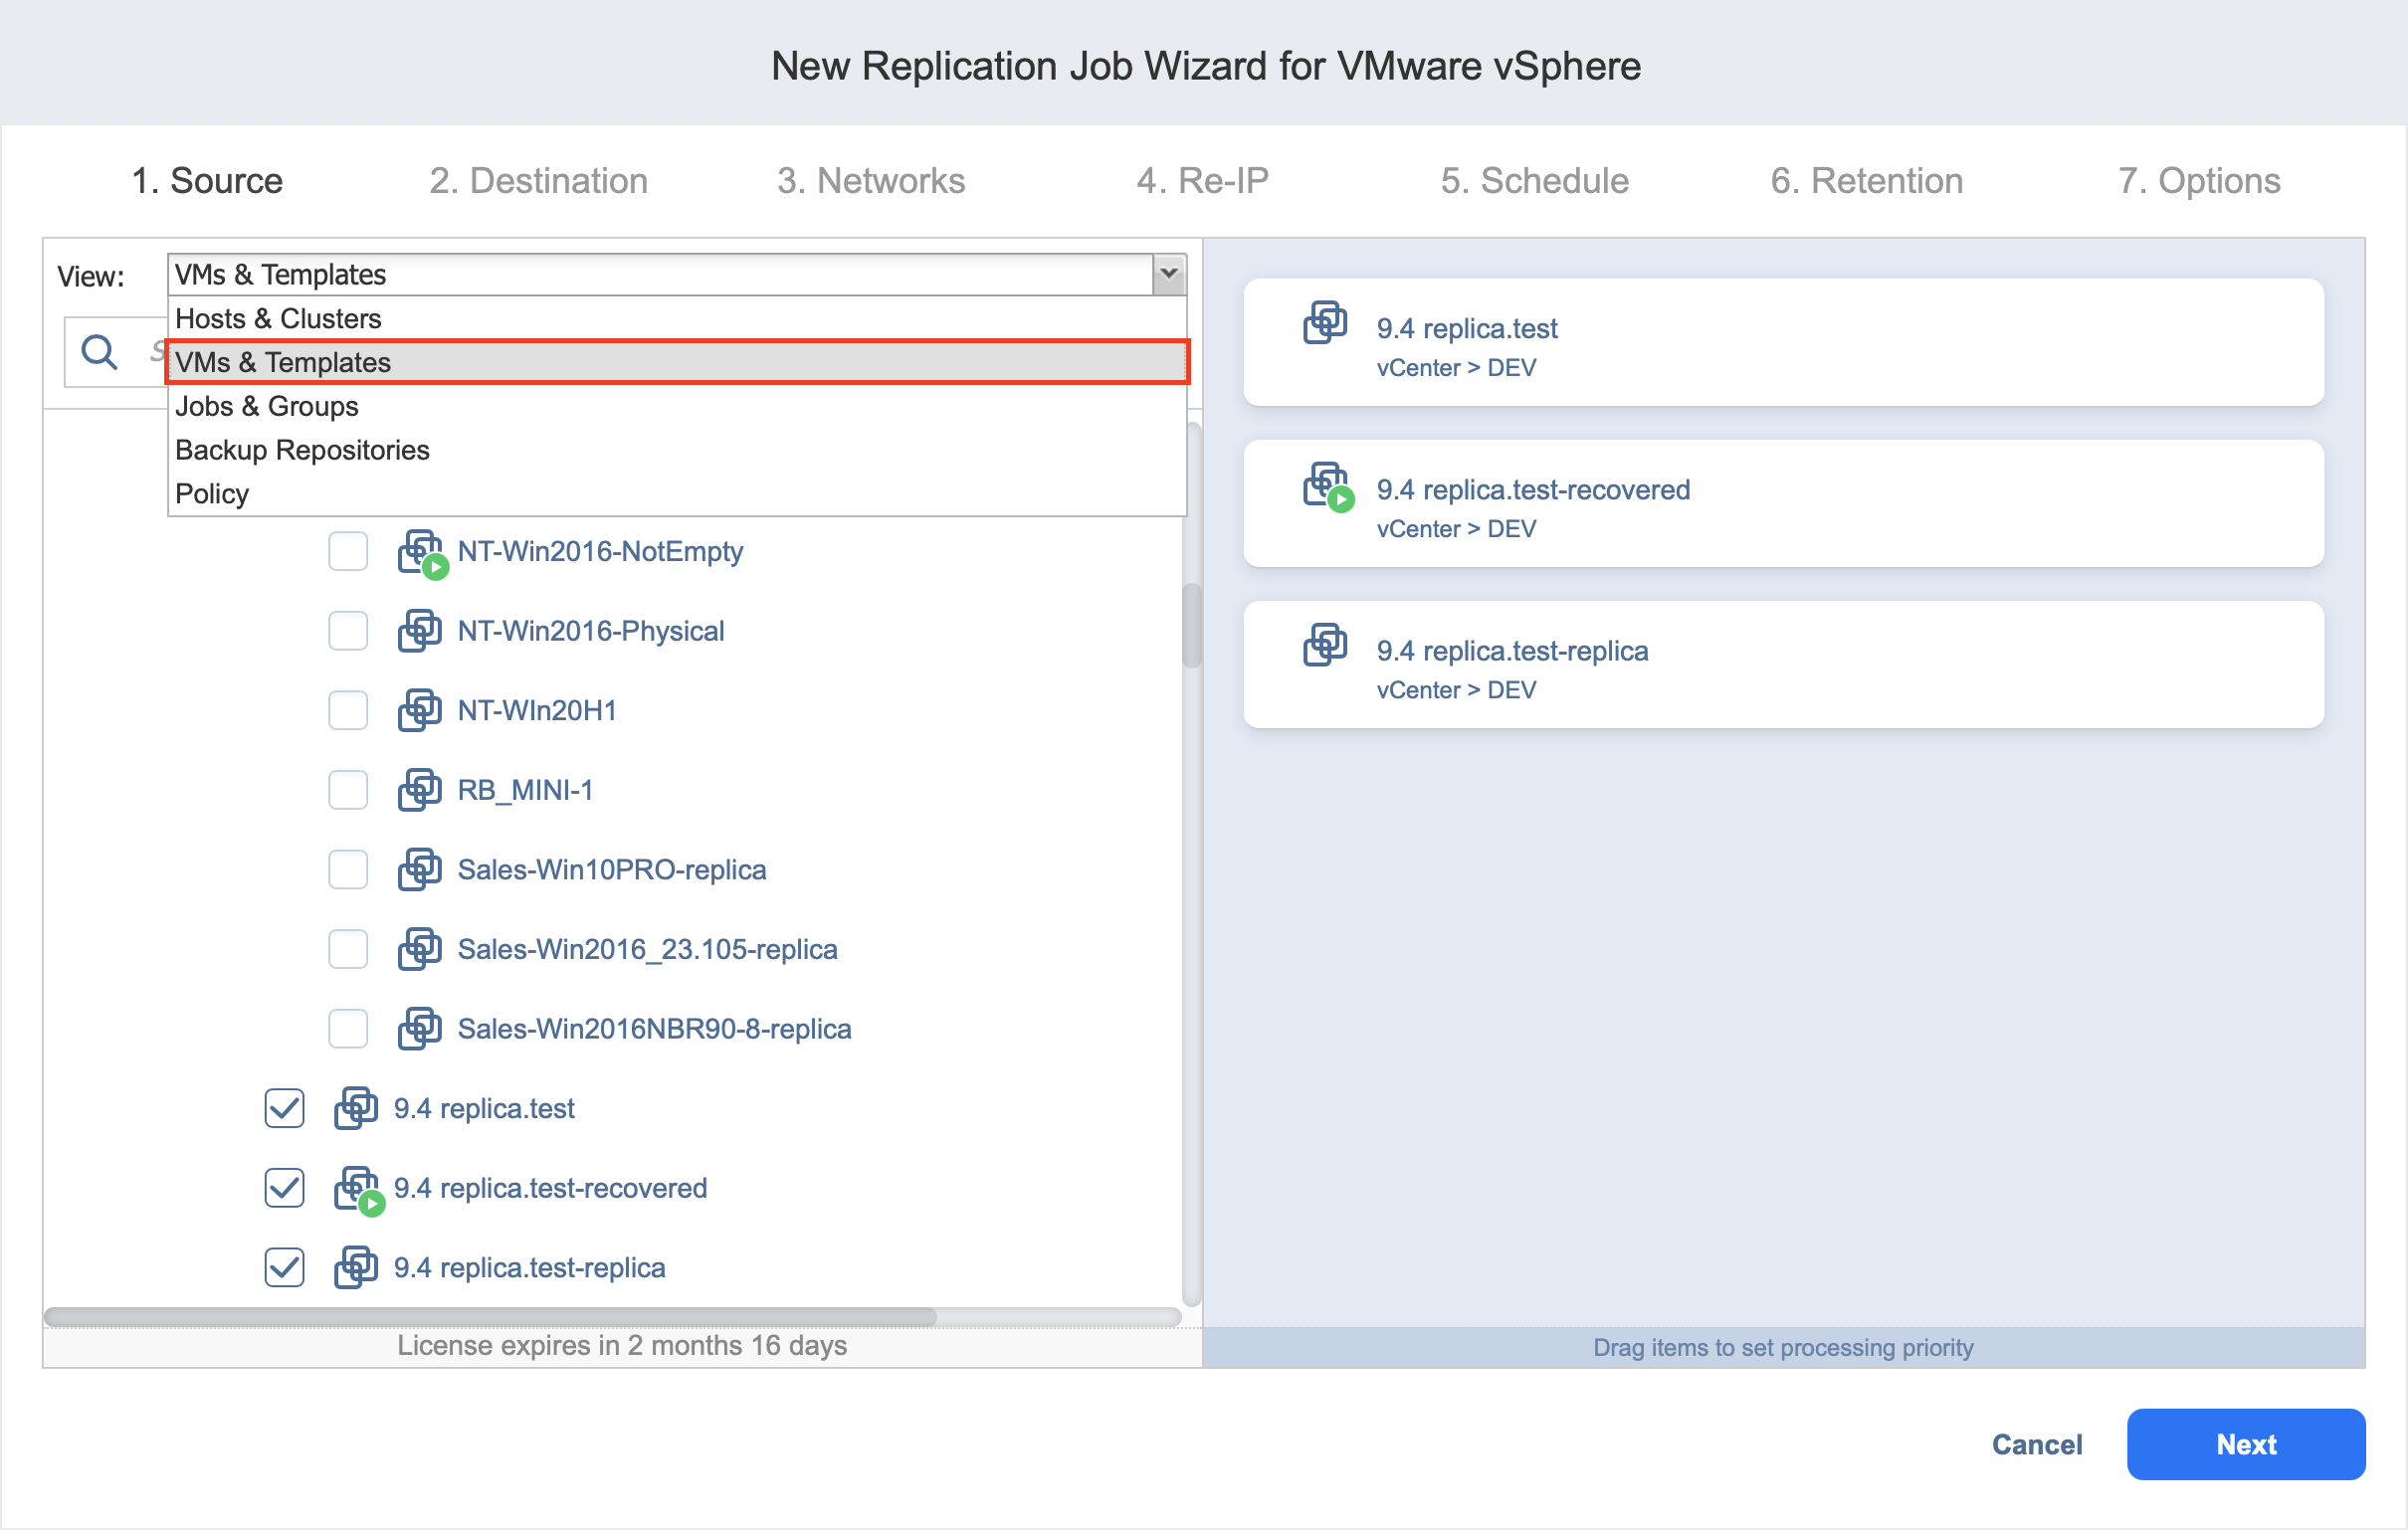Viewport: 2408px width, 1530px height.
Task: Select Jobs & Groups view option
Action: tap(677, 407)
